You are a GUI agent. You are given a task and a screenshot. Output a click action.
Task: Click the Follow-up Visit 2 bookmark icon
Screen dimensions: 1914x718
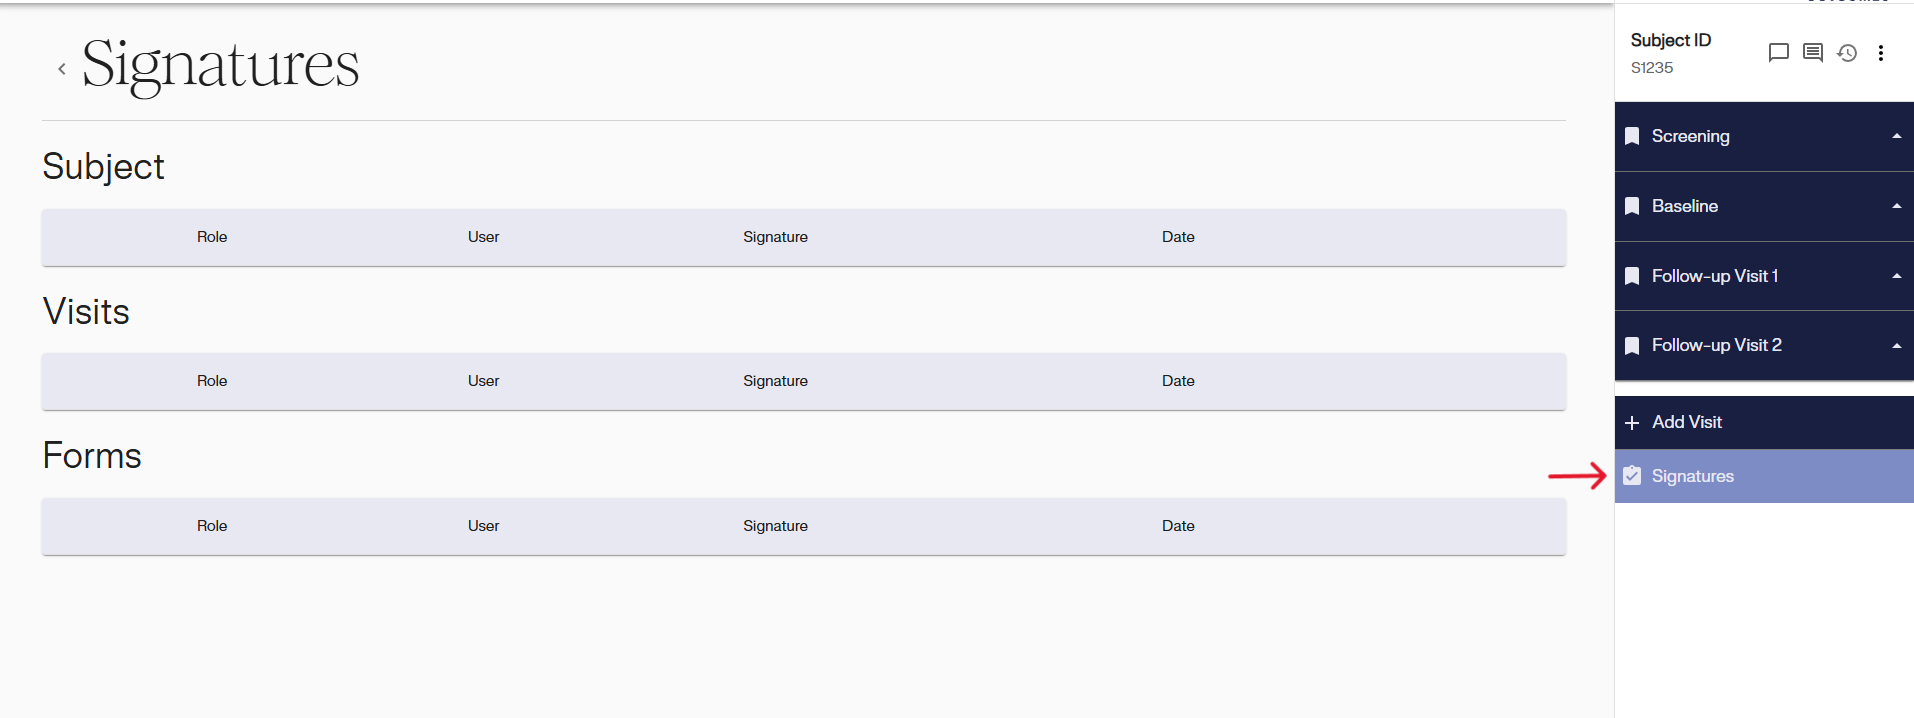[1632, 346]
